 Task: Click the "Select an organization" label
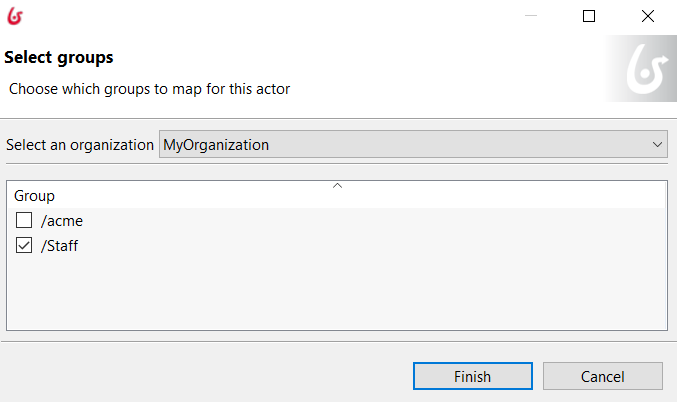(80, 145)
